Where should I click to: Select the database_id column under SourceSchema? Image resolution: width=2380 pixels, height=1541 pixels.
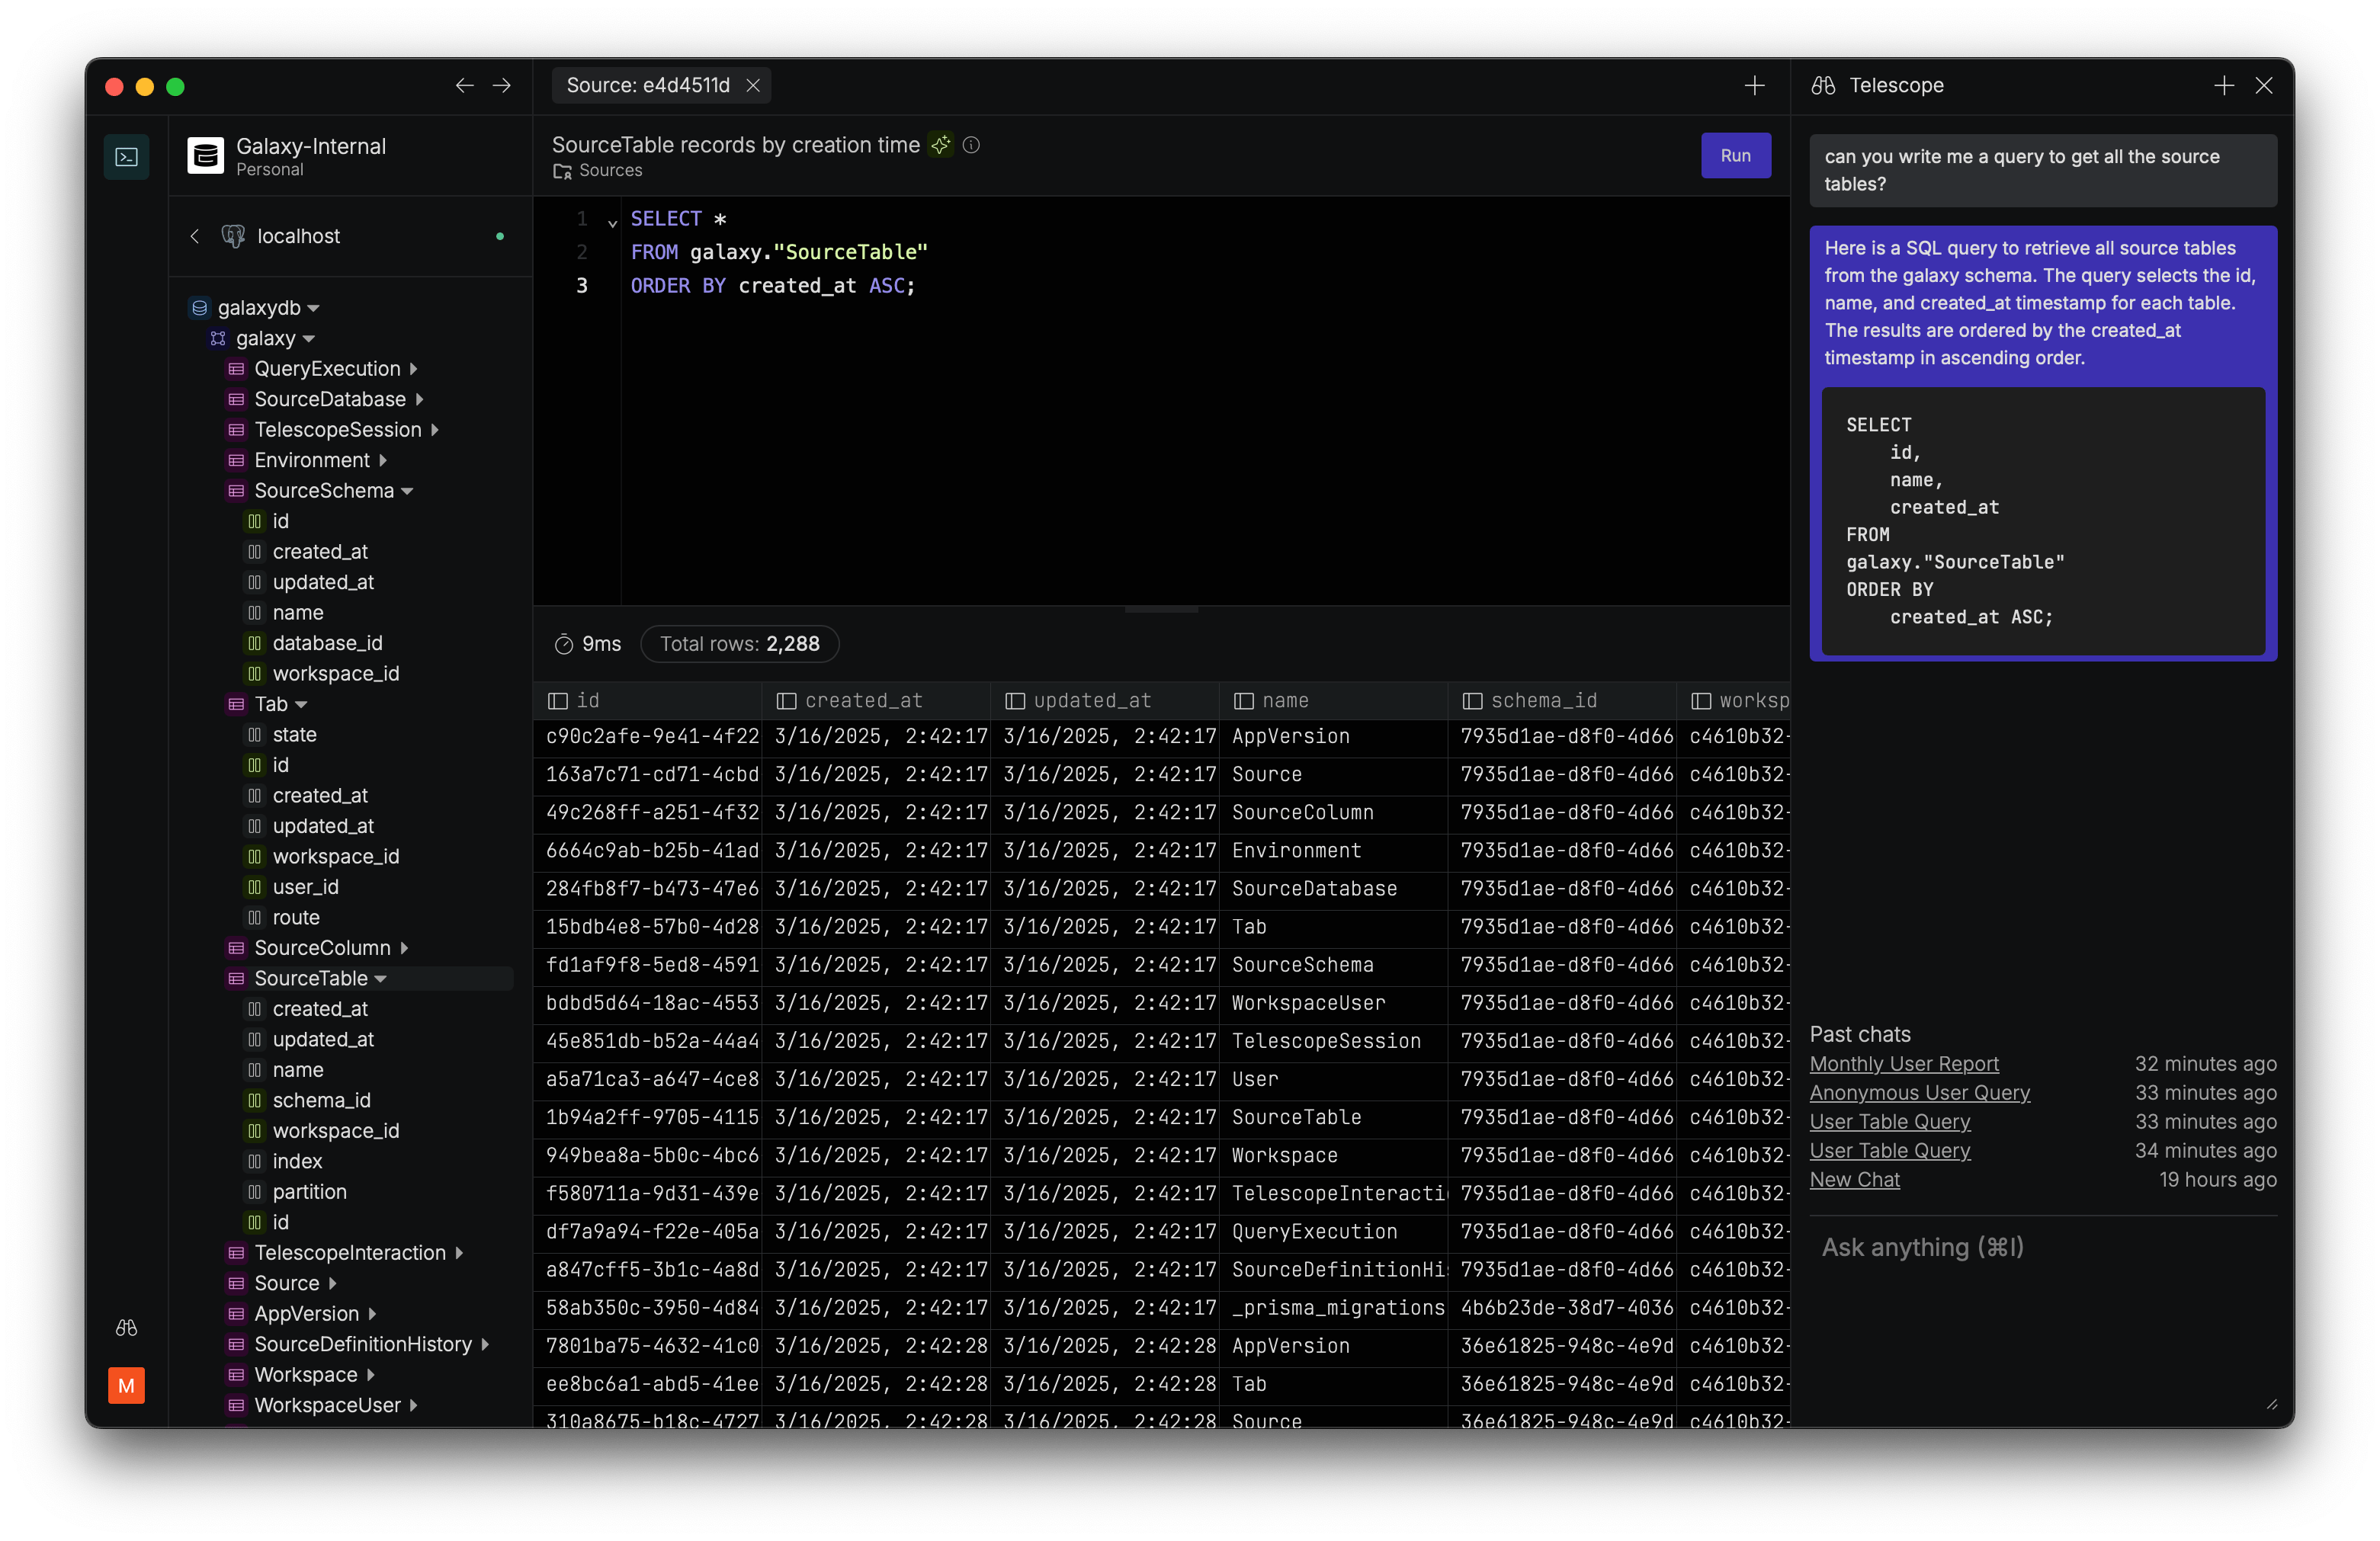(x=327, y=643)
